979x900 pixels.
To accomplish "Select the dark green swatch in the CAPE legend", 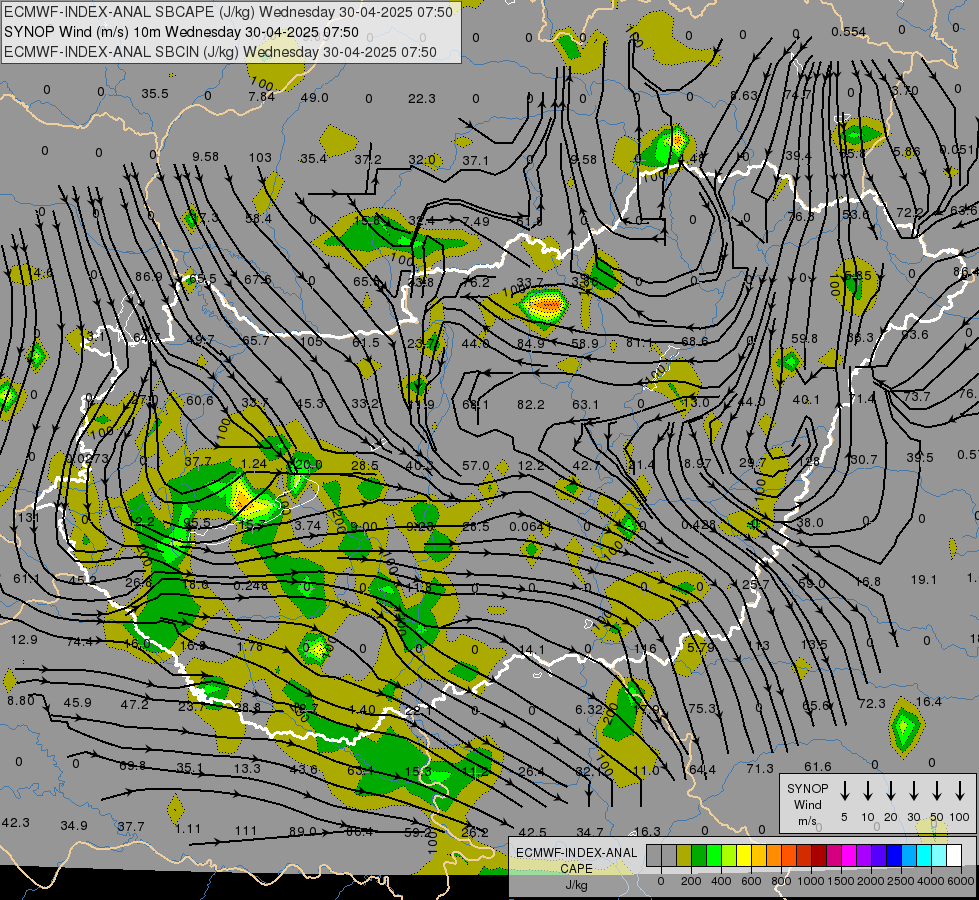I will click(699, 855).
